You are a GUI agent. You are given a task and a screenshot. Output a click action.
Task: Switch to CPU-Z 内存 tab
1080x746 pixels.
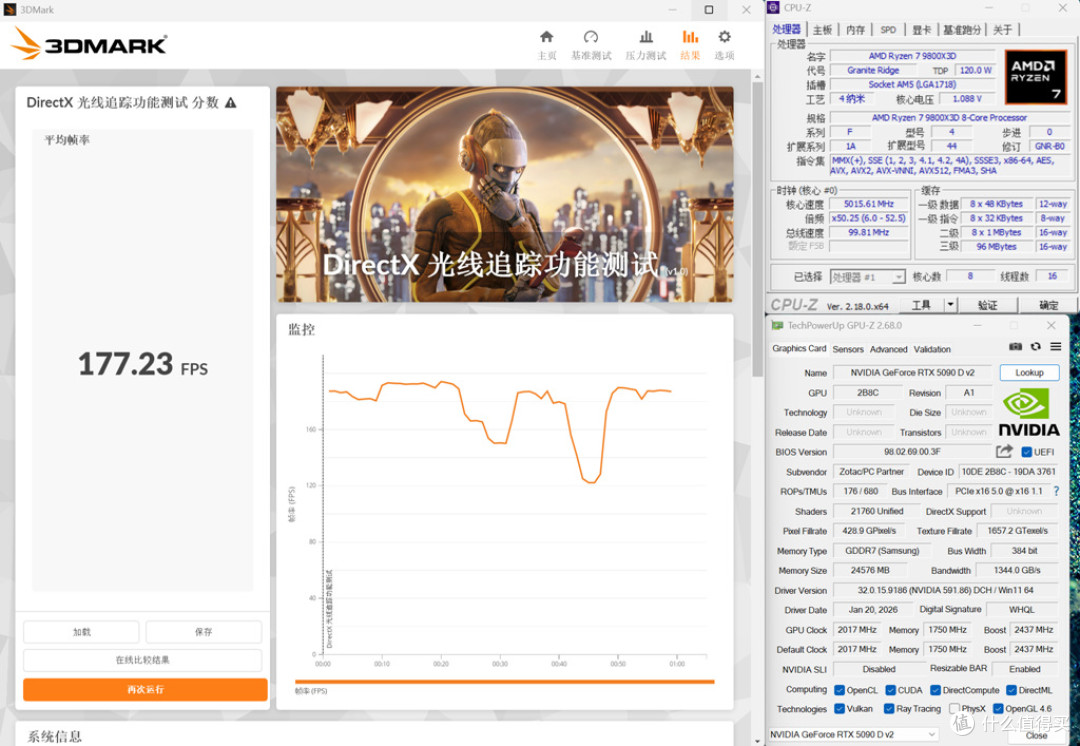[855, 30]
